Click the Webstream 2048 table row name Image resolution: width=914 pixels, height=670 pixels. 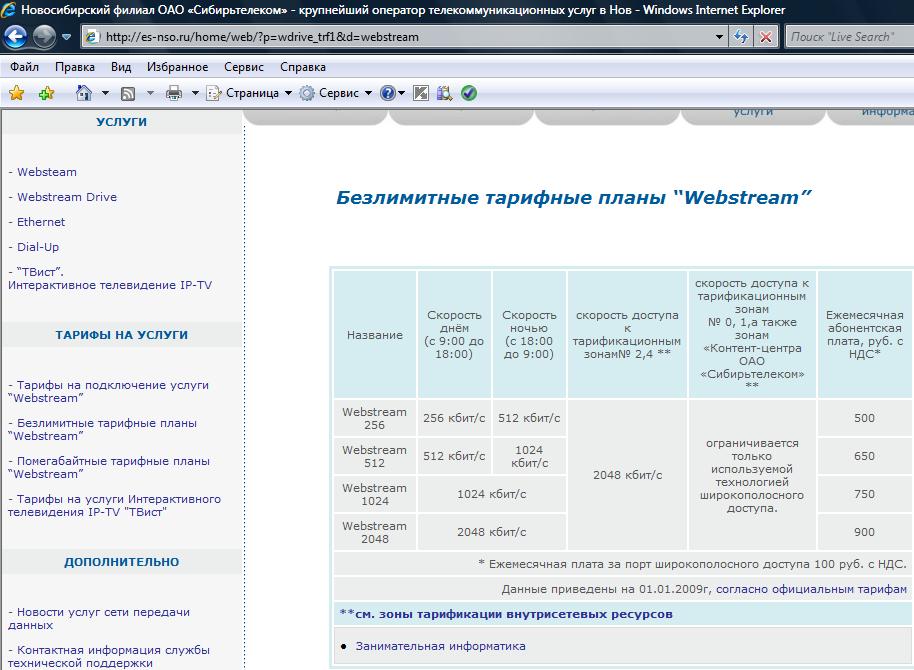[374, 532]
